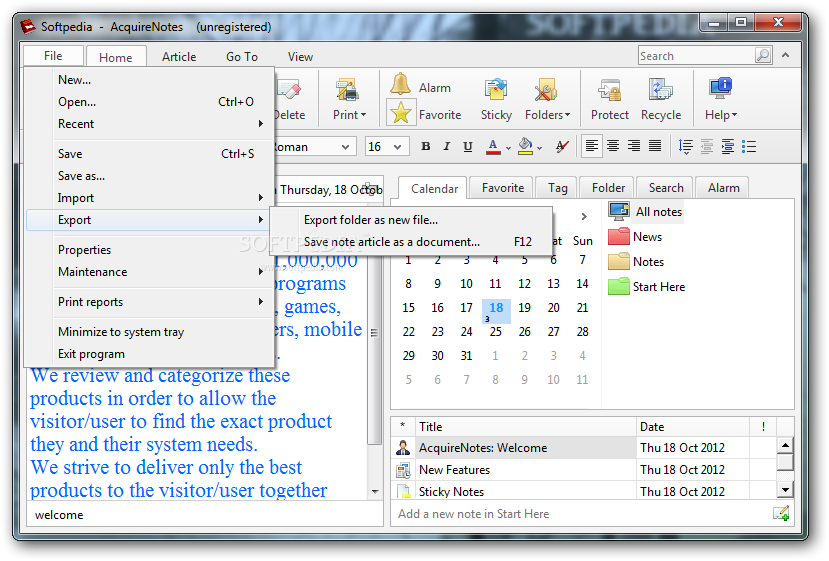Click line spacing icon

pos(685,146)
